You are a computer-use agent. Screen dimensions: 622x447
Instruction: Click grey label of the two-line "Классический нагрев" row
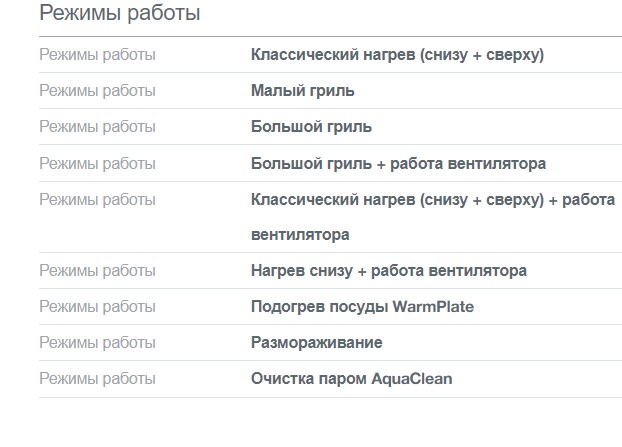point(97,199)
